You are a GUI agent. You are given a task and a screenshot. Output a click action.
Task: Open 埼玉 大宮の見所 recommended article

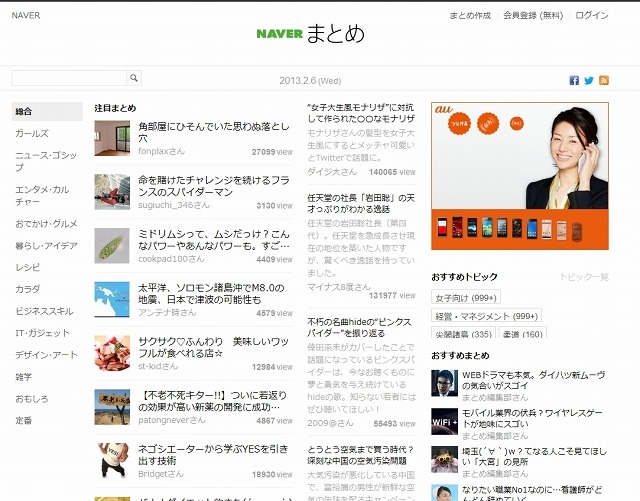(x=534, y=456)
